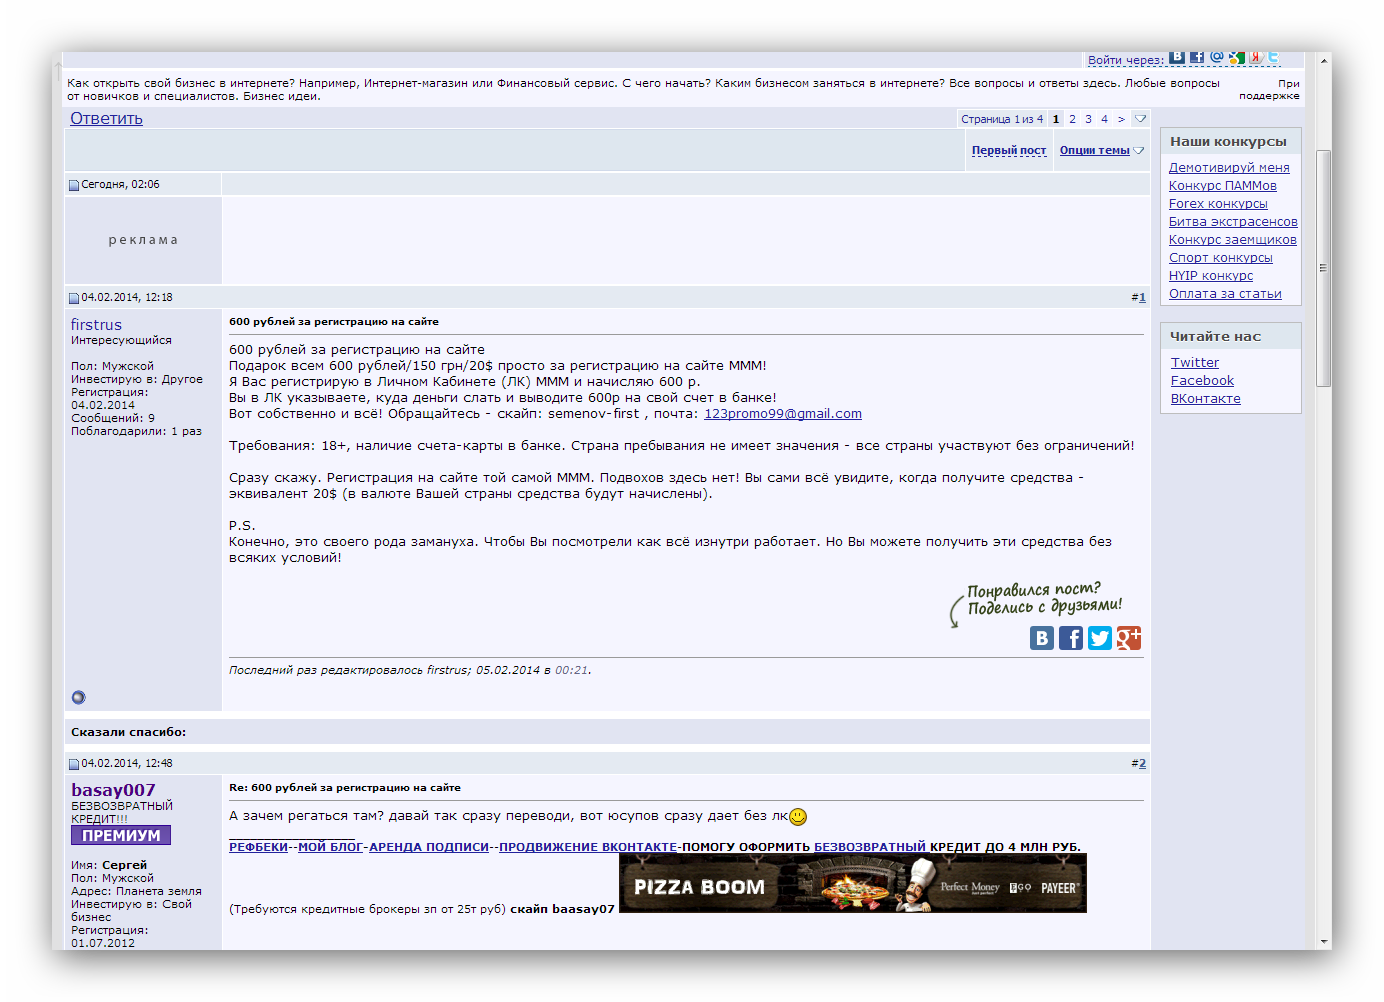Viewport: 1384px width, 1002px height.
Task: Jump to Первый пост
Action: click(1009, 150)
